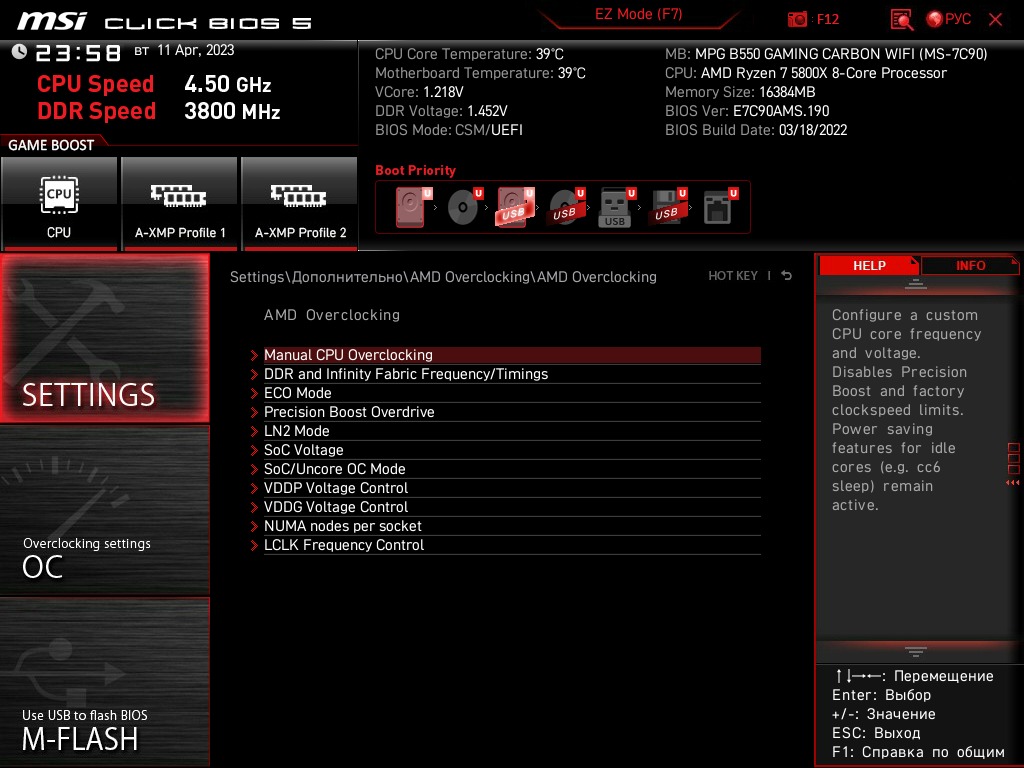Select the USB optical drive boot icon

(567, 206)
